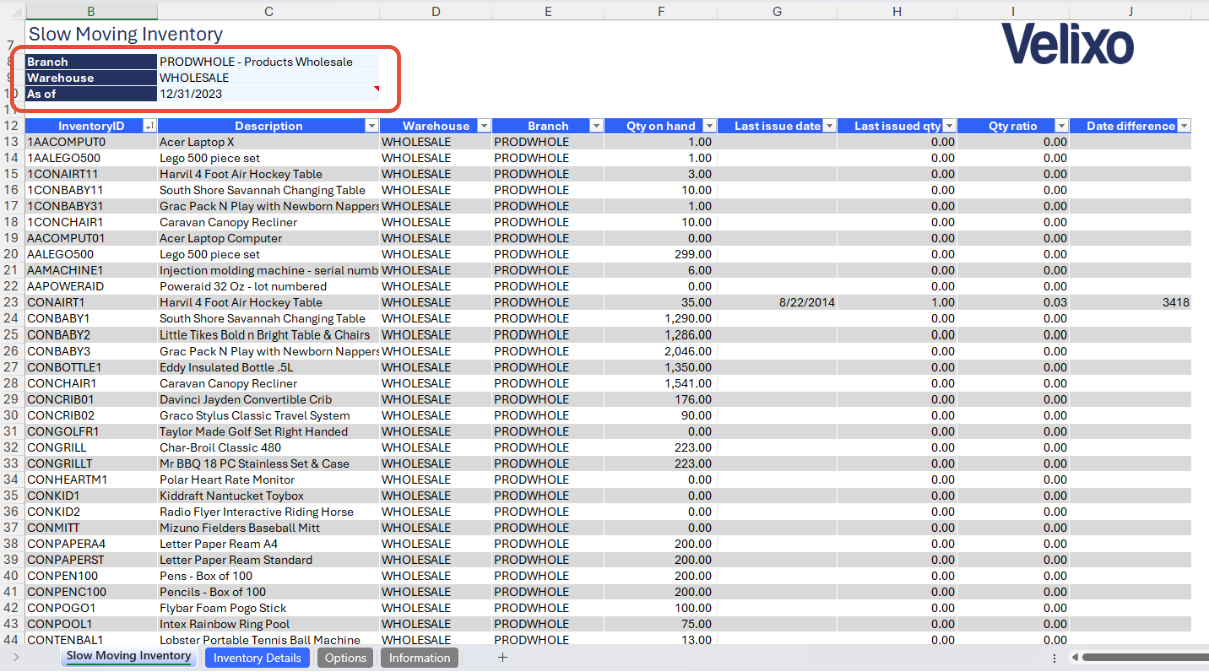The height and width of the screenshot is (672, 1209).
Task: Select column I header
Action: pos(1013,11)
